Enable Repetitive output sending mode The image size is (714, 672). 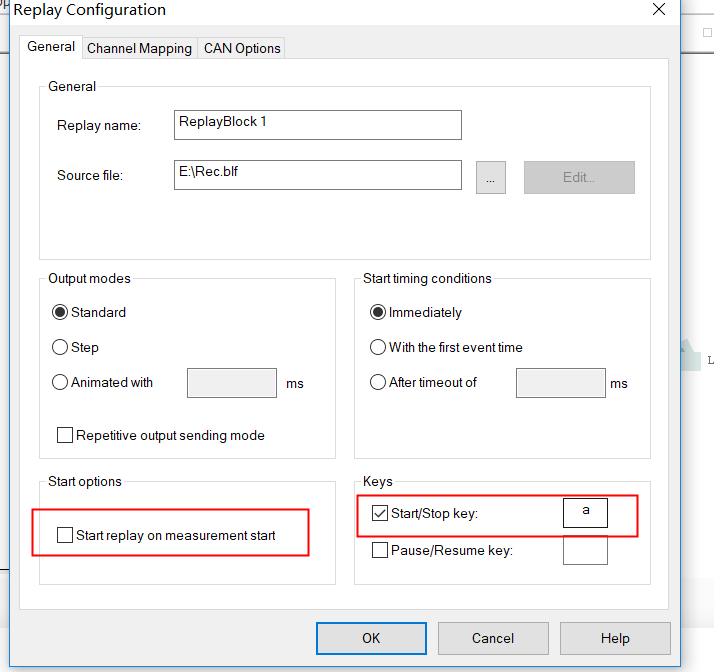66,435
